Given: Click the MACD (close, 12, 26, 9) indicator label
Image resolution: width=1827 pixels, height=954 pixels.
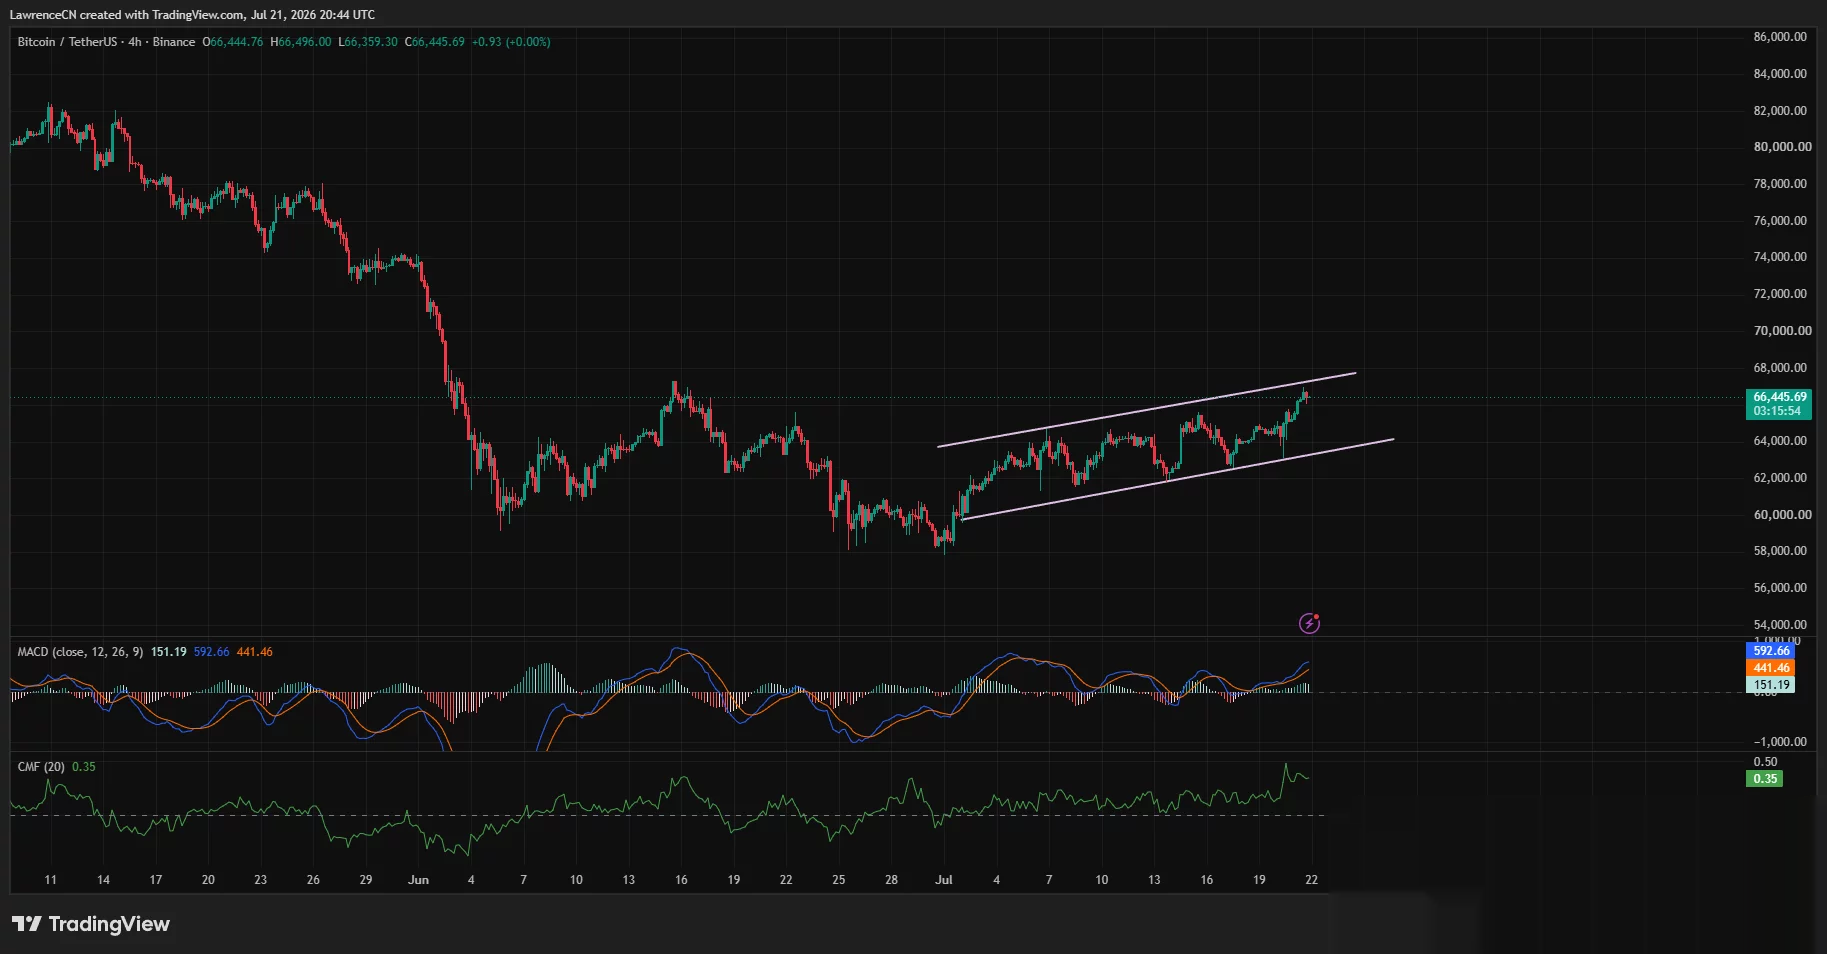Looking at the screenshot, I should [x=81, y=652].
